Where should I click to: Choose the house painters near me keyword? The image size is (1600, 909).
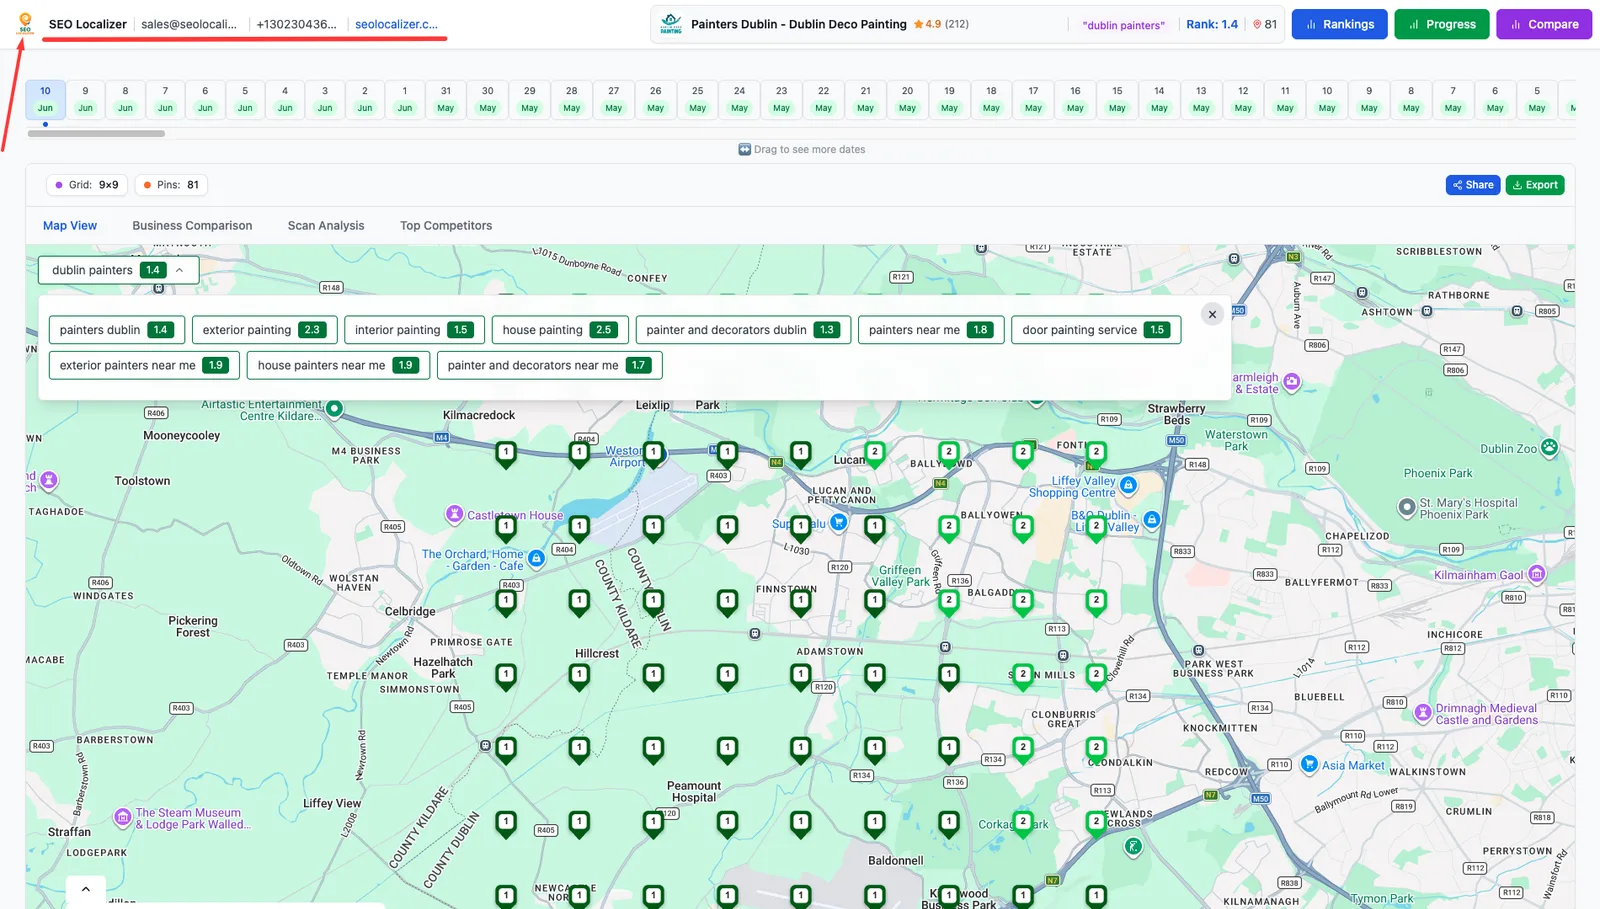point(338,365)
